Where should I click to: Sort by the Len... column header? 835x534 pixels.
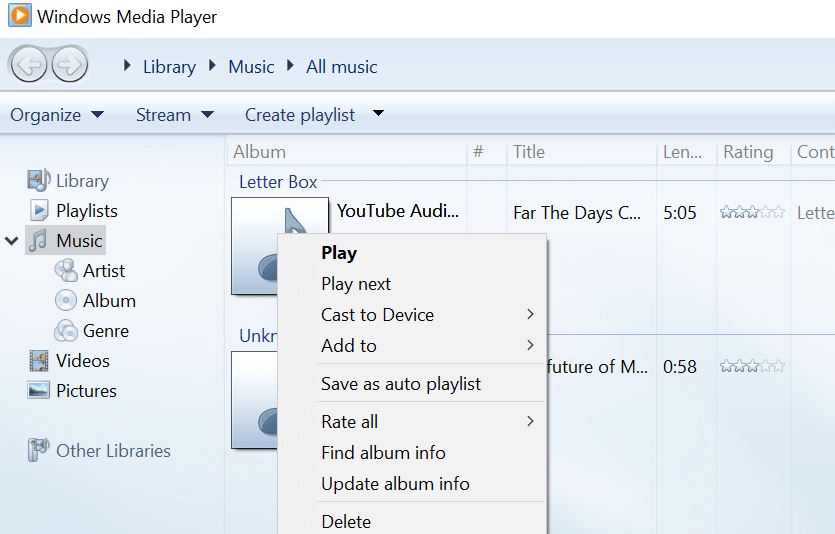pos(686,152)
